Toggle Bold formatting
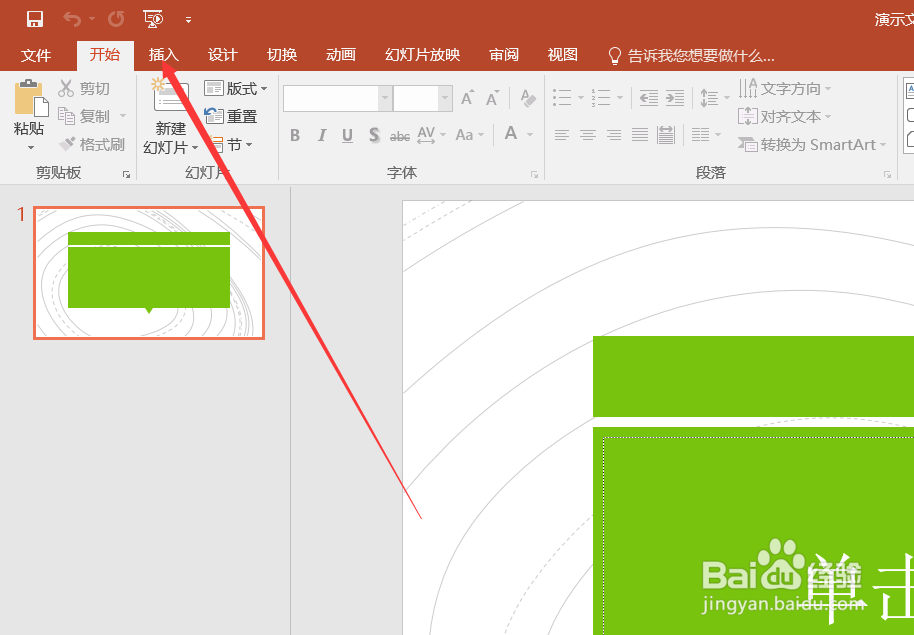The height and width of the screenshot is (635, 914). (295, 135)
